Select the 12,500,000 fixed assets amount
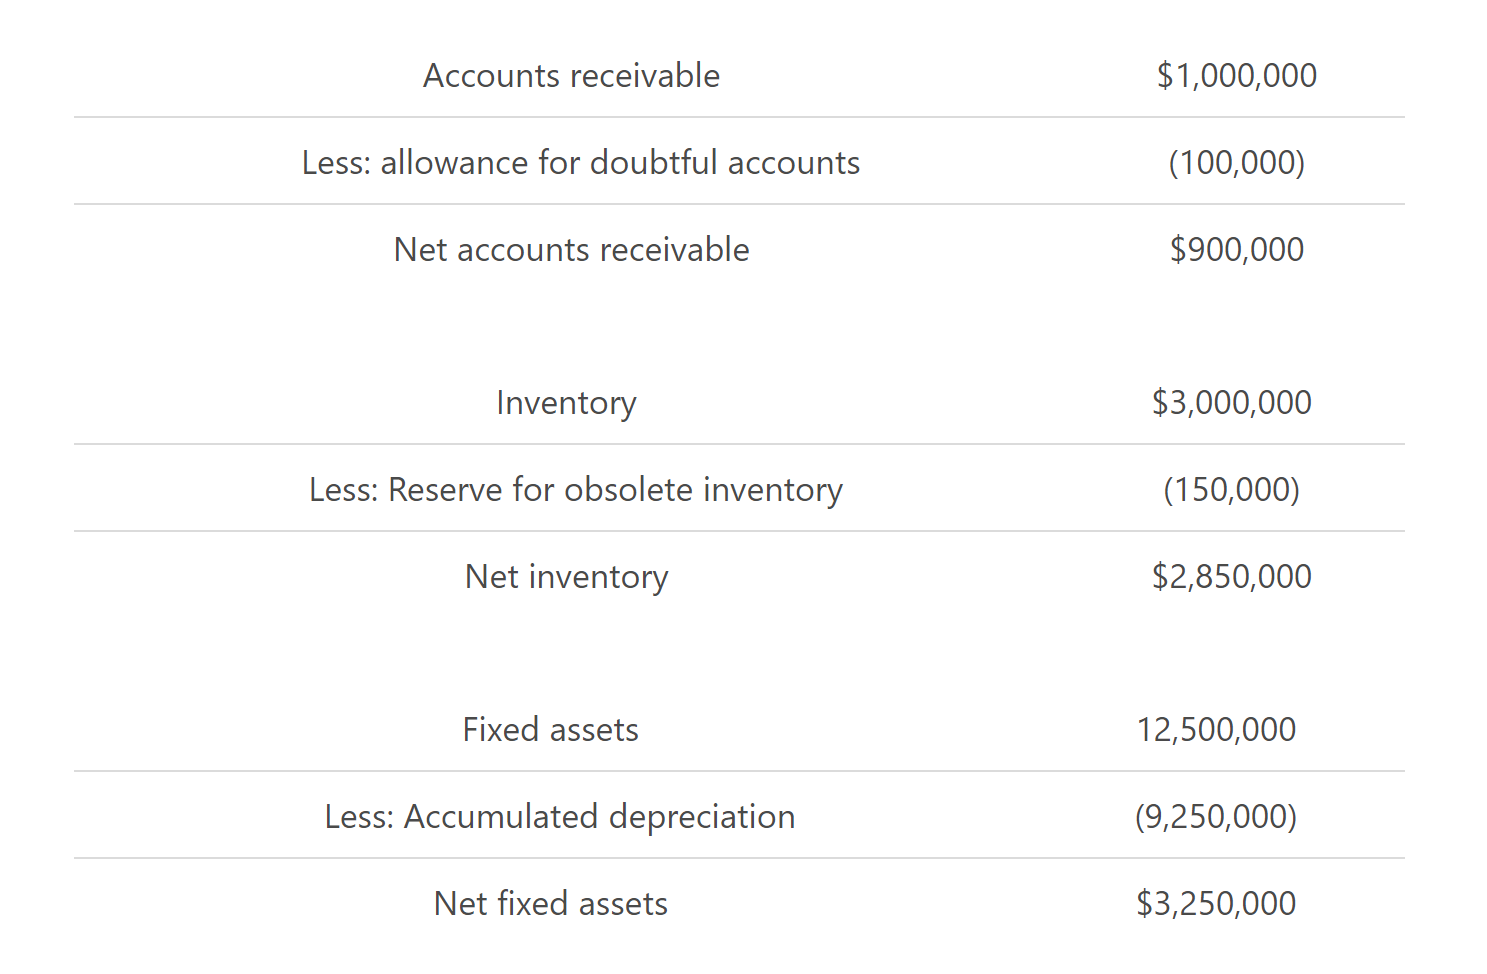The width and height of the screenshot is (1487, 974). coord(1216,730)
